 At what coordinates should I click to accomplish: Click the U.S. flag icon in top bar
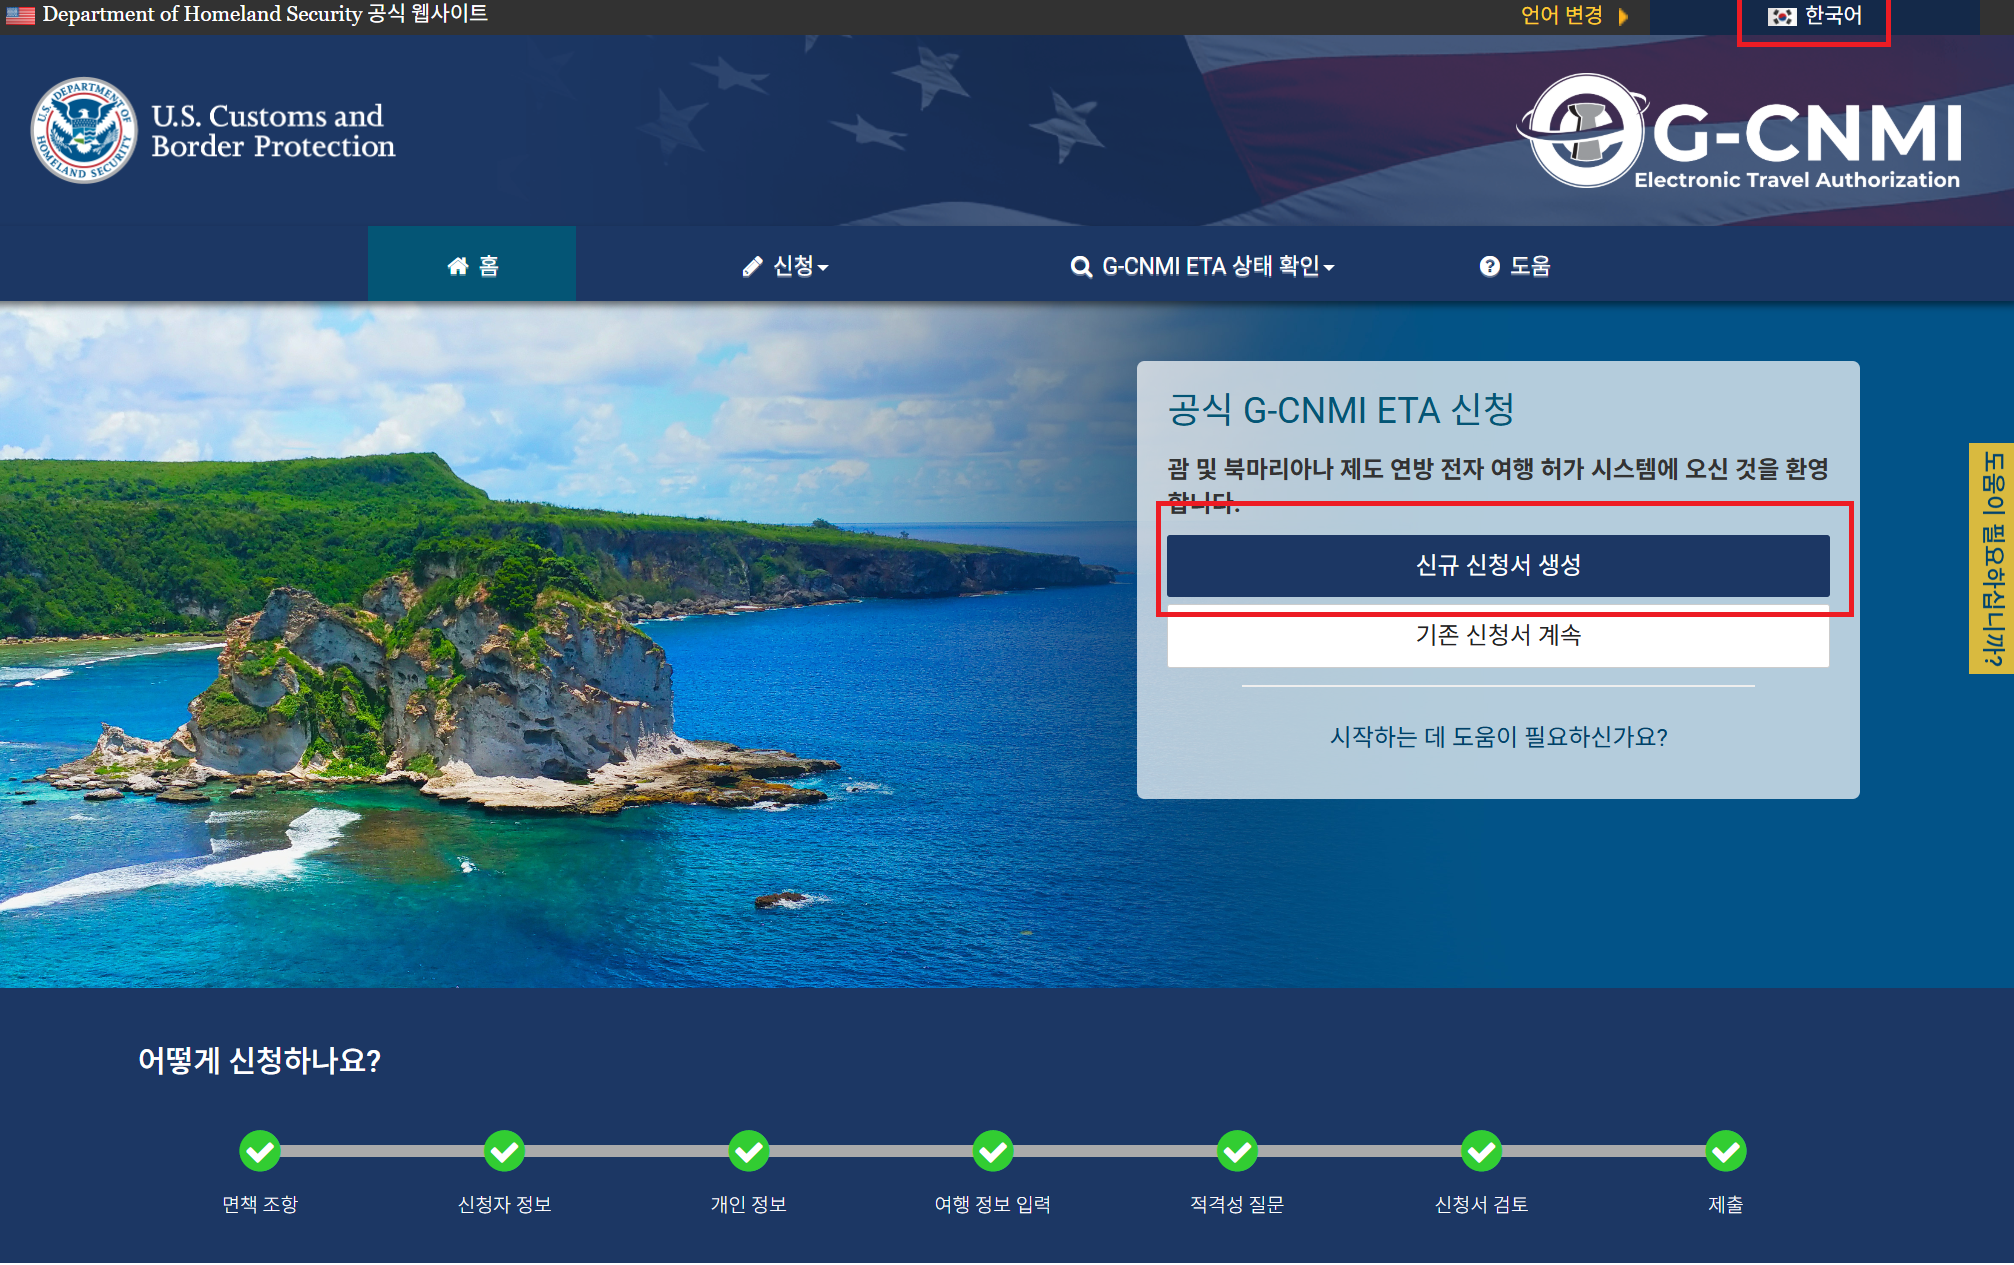point(20,15)
